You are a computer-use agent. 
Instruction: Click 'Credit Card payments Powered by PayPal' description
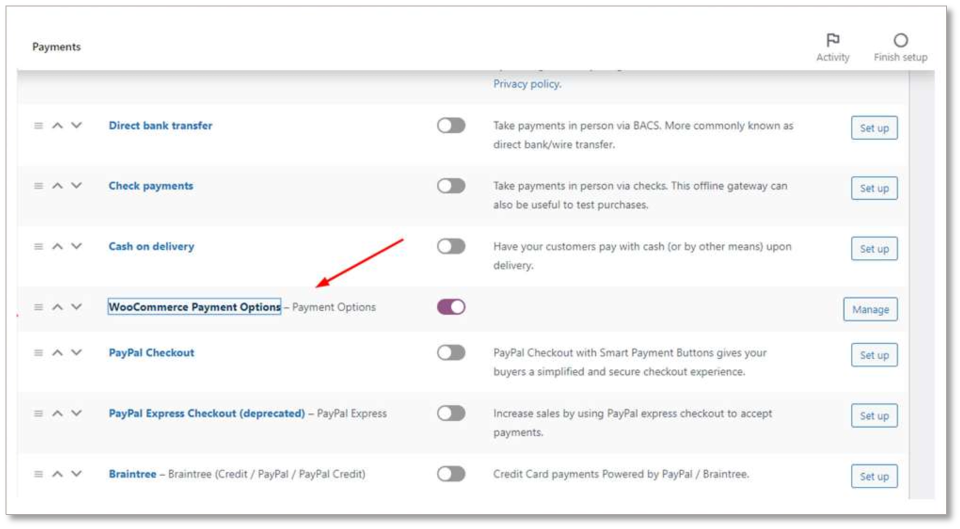click(621, 474)
